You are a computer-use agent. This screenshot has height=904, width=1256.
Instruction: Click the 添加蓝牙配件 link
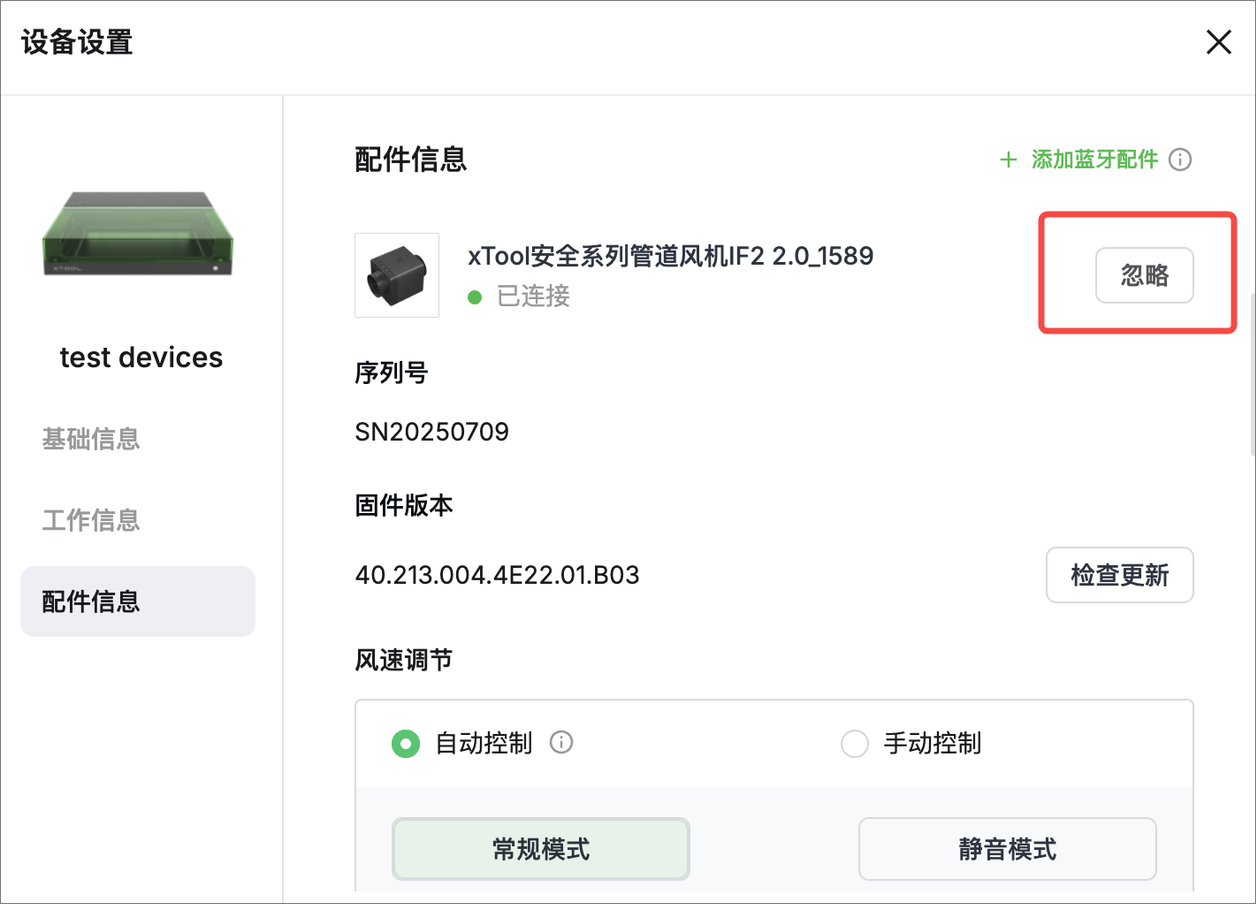click(x=1094, y=160)
